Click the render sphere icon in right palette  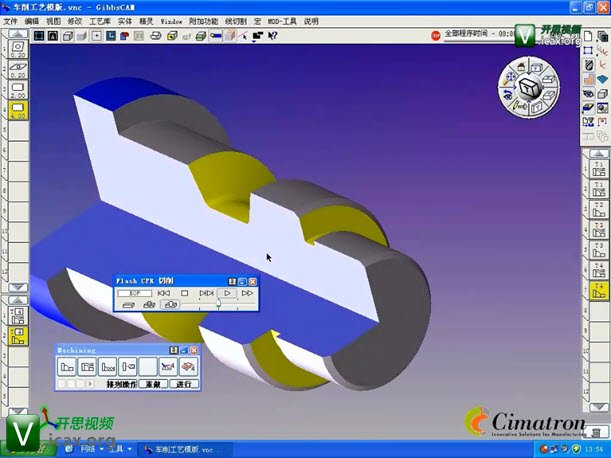click(602, 108)
